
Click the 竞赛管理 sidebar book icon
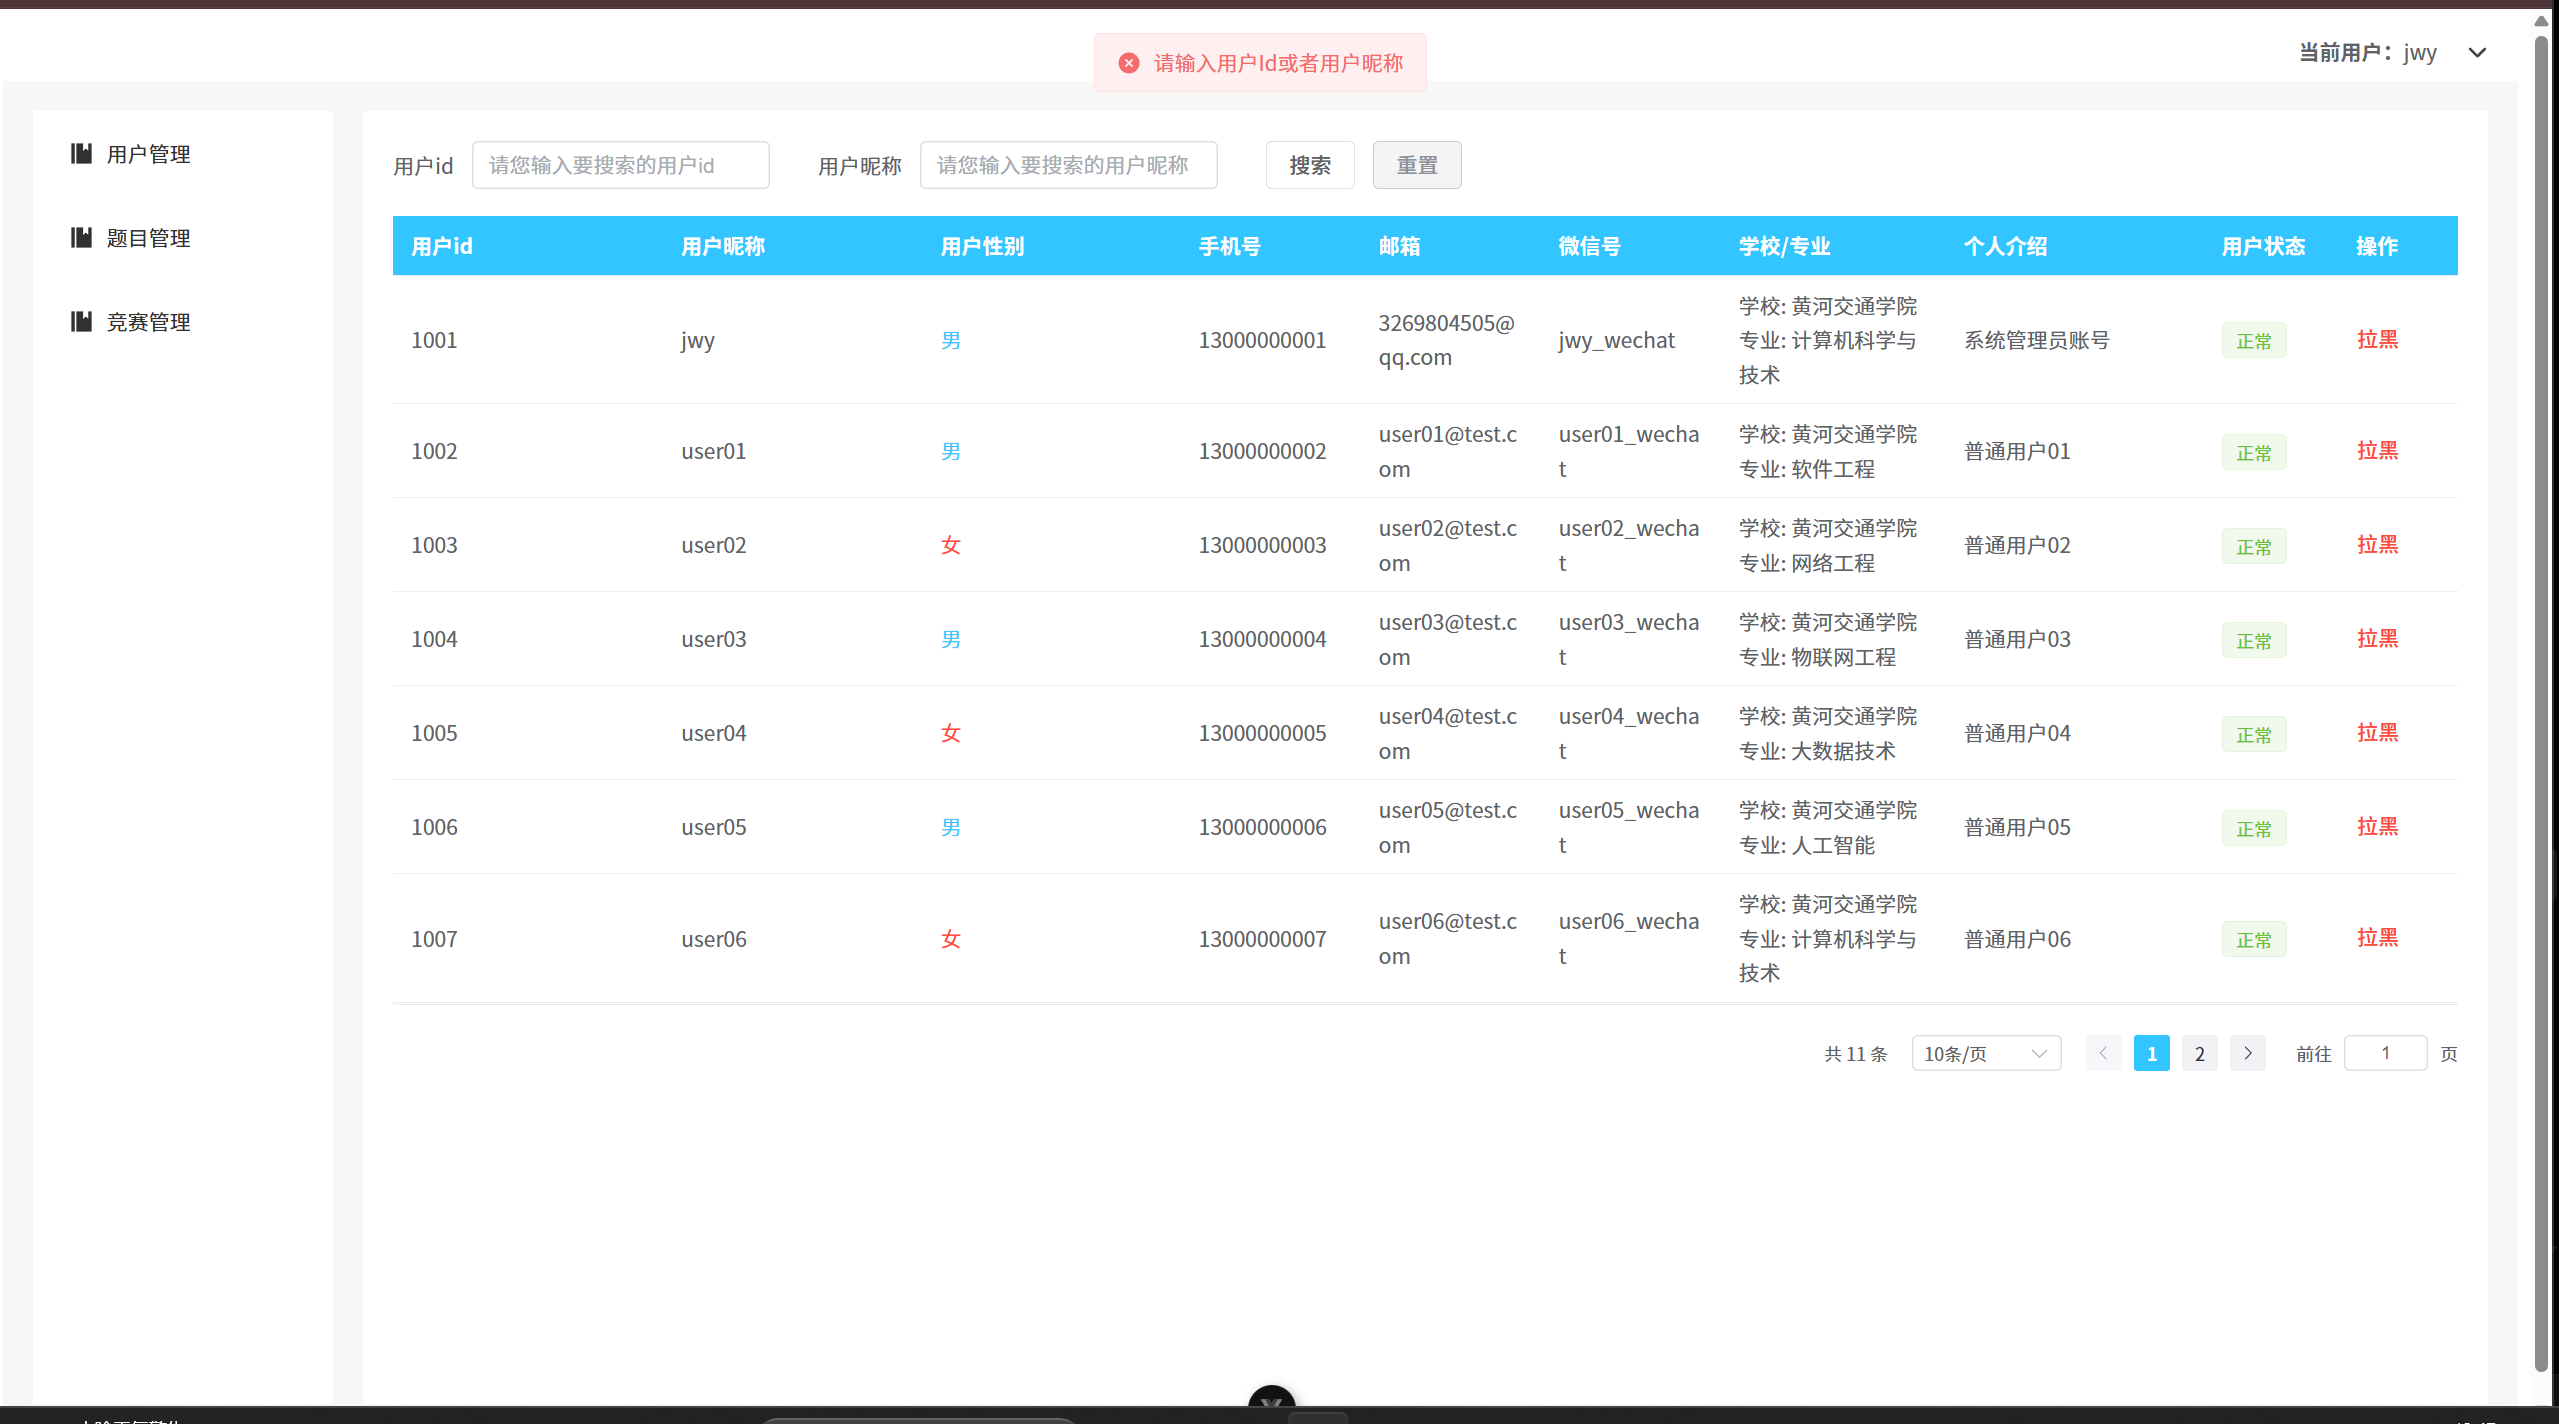pos(81,321)
